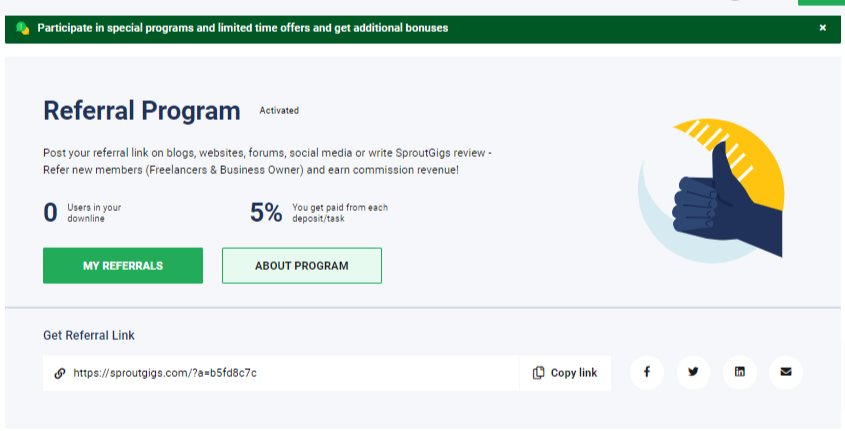Share referral link on Facebook
Image resolution: width=845 pixels, height=431 pixels.
[x=647, y=372]
